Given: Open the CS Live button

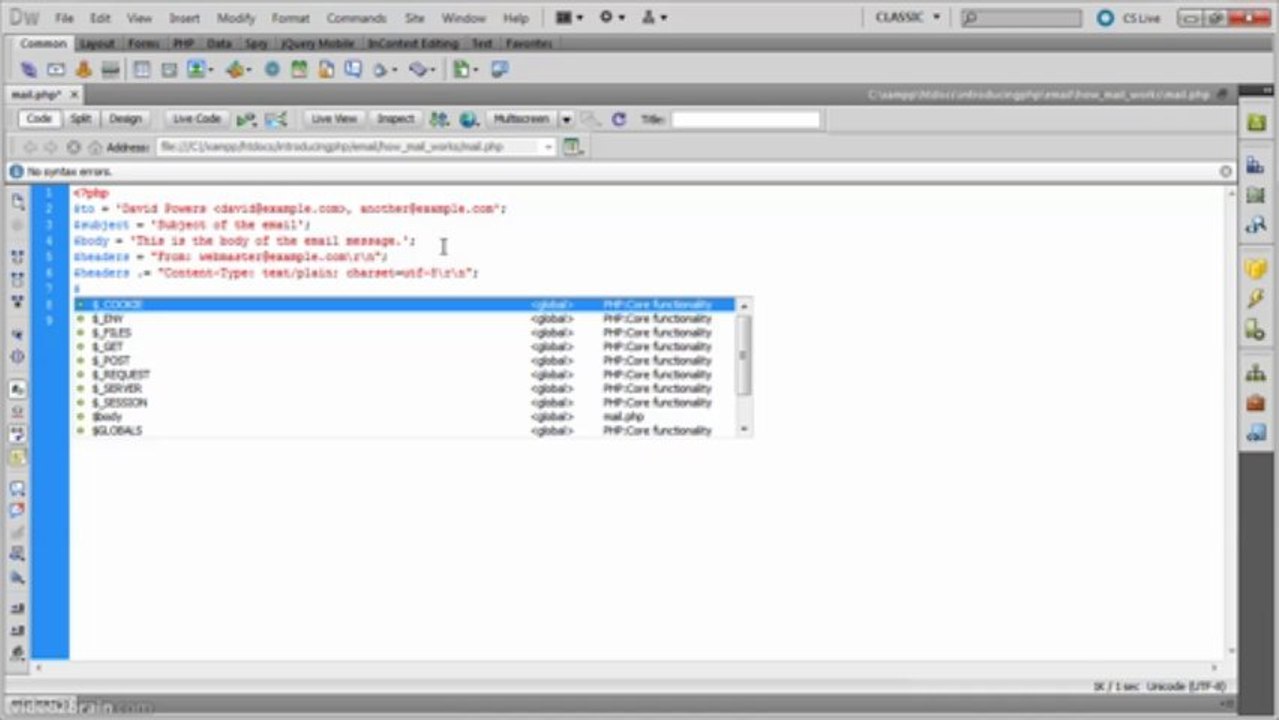Looking at the screenshot, I should tap(1130, 18).
